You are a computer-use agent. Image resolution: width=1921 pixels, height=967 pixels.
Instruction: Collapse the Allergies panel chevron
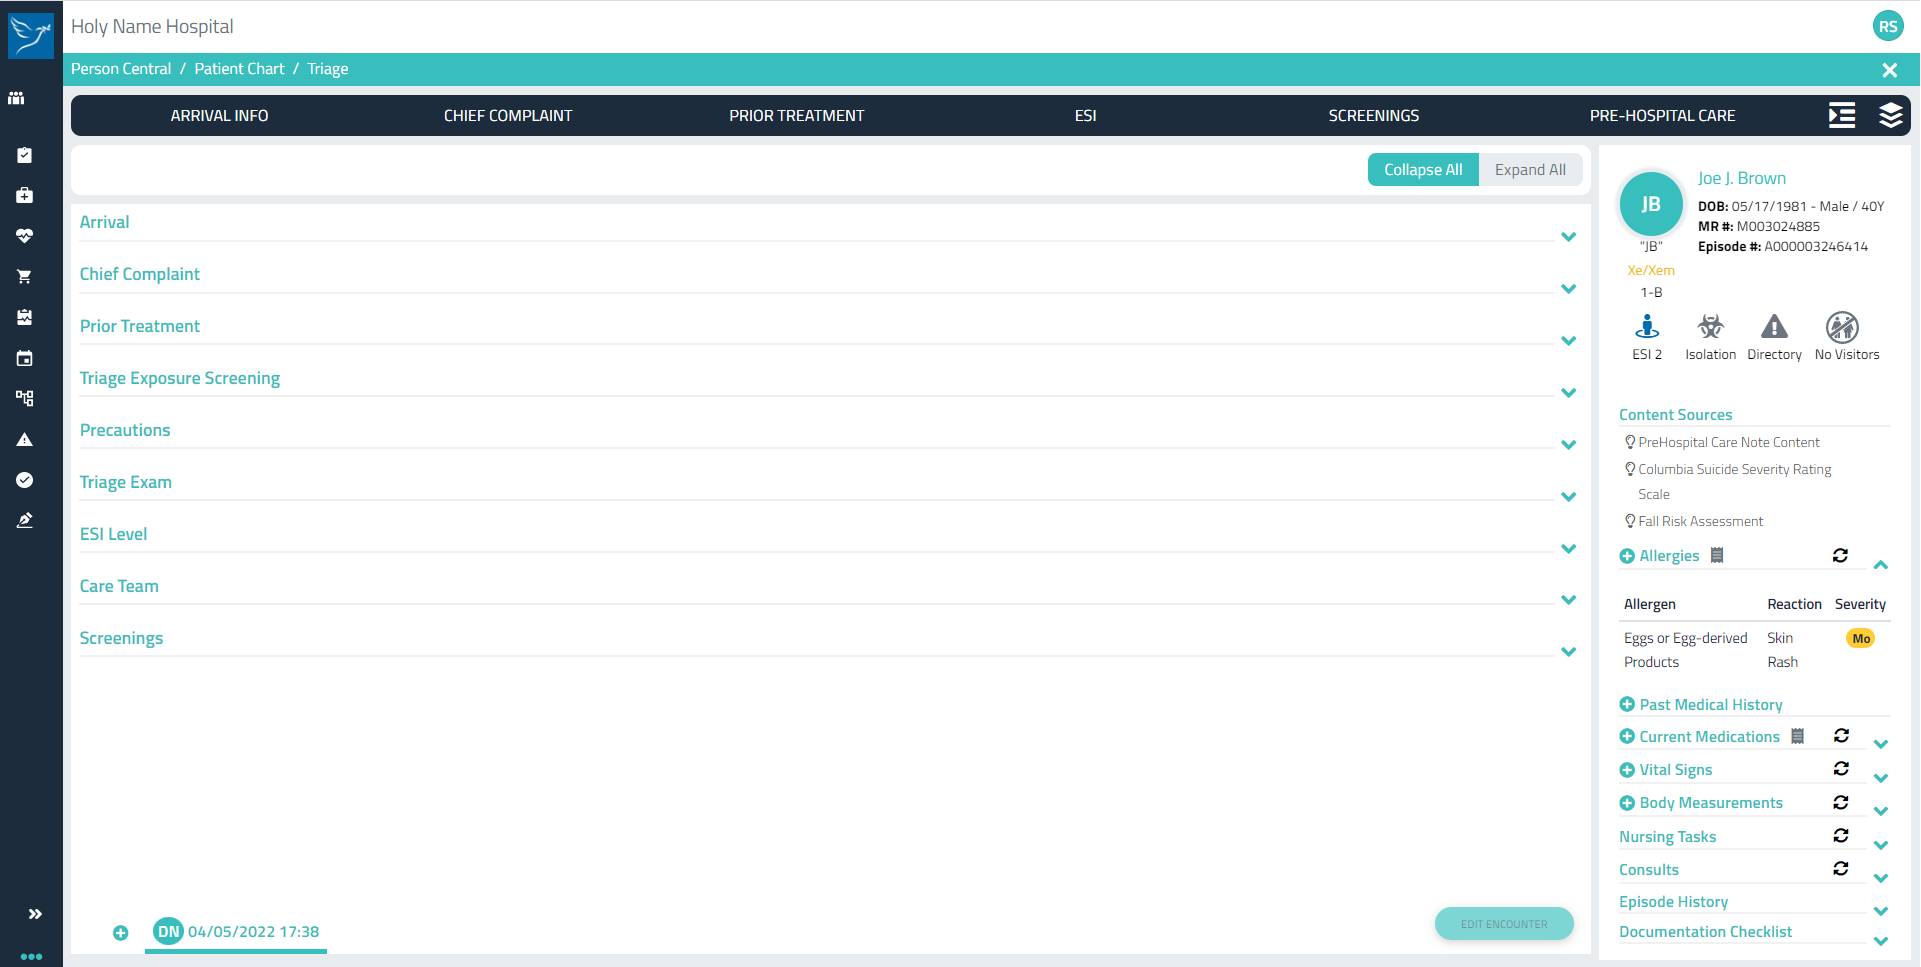tap(1880, 565)
